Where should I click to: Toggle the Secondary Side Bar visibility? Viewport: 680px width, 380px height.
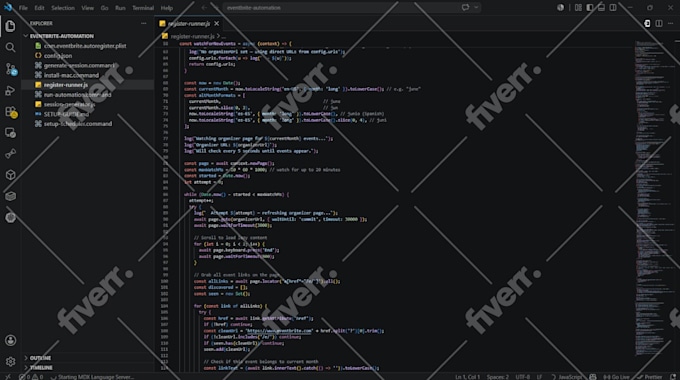(613, 7)
